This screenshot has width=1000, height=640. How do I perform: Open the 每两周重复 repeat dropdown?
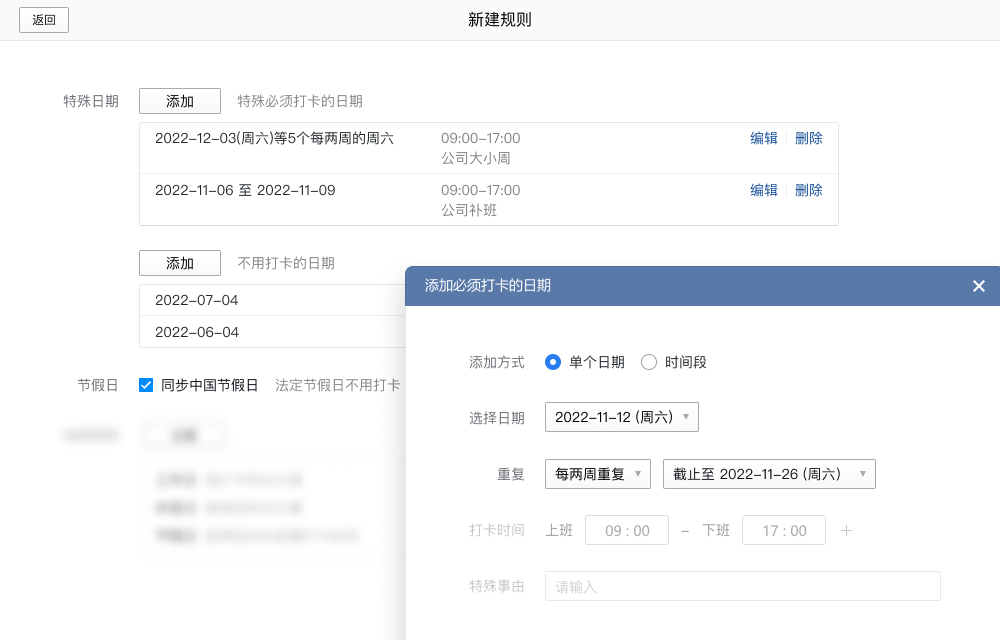coord(597,474)
